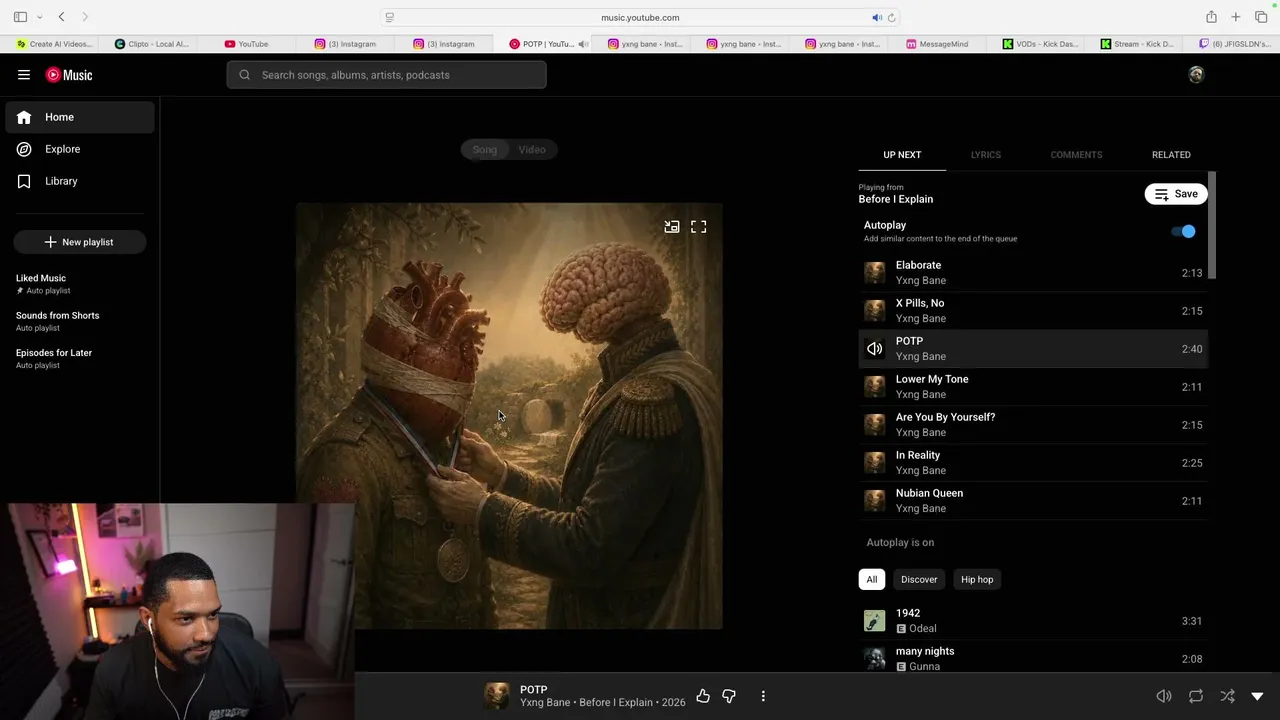The width and height of the screenshot is (1280, 720).
Task: Open the Lyrics tab
Action: tap(986, 155)
